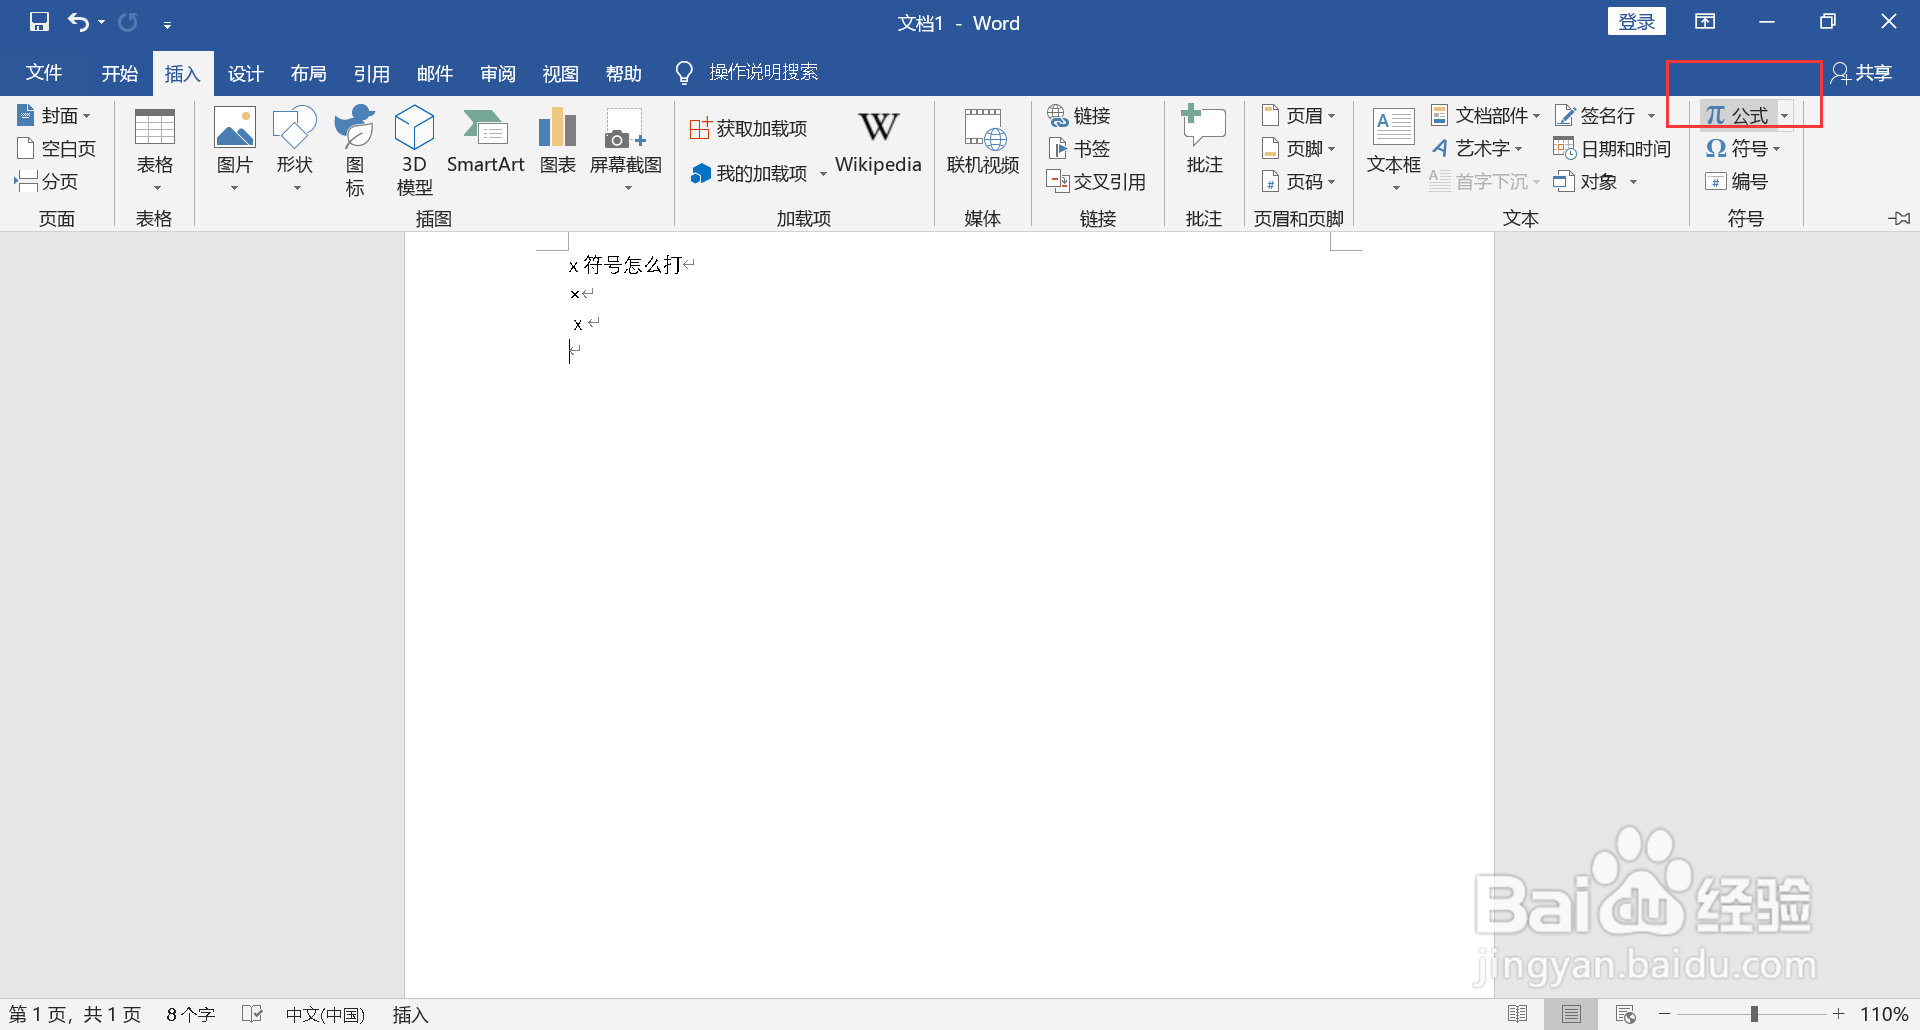
Task: Insert a 空白页 blank page
Action: pyautogui.click(x=56, y=149)
